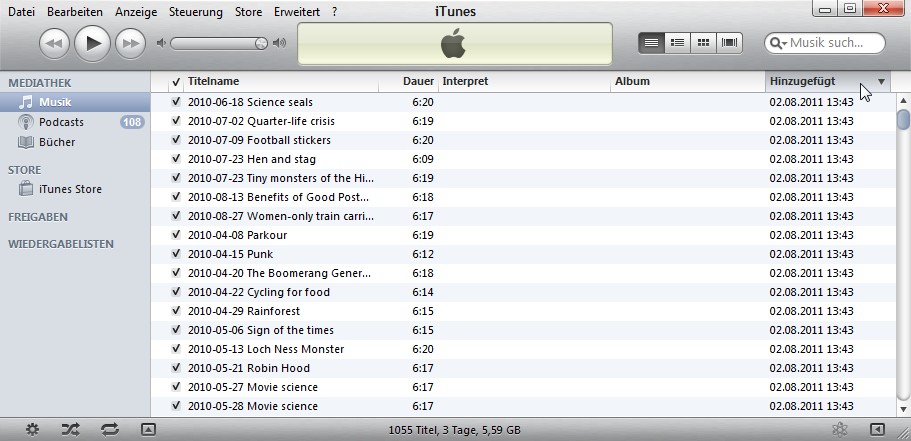
Task: Uncheck the Science seals track
Action: pos(176,102)
